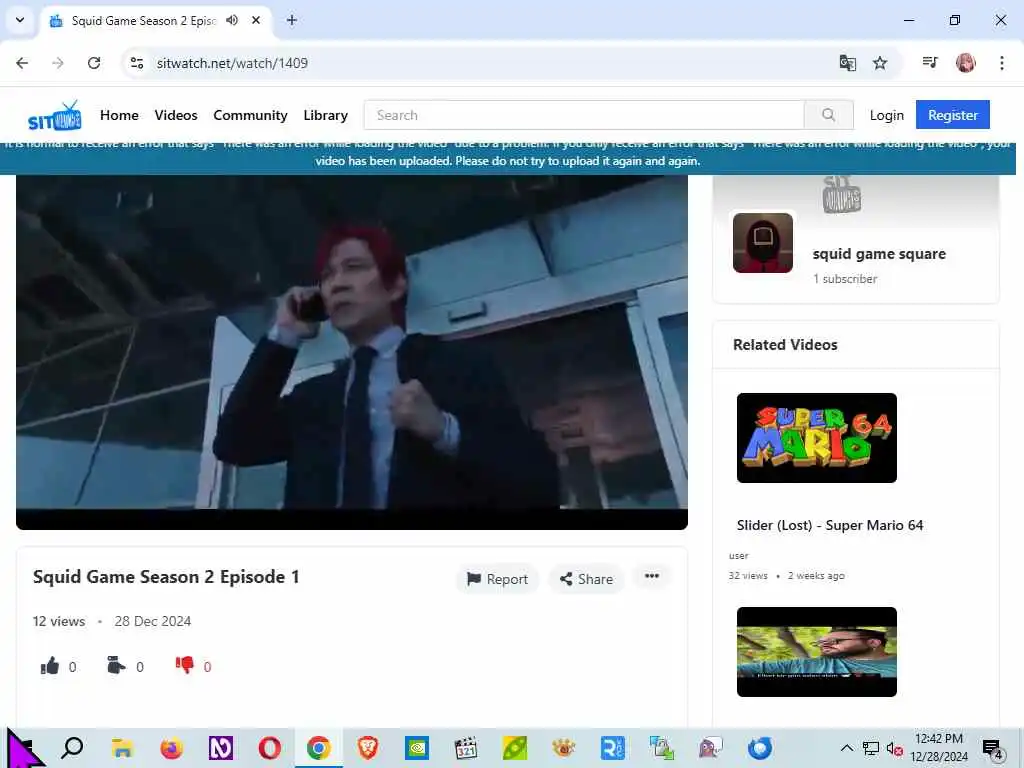1024x768 pixels.
Task: Go to the Home nav item
Action: click(119, 116)
